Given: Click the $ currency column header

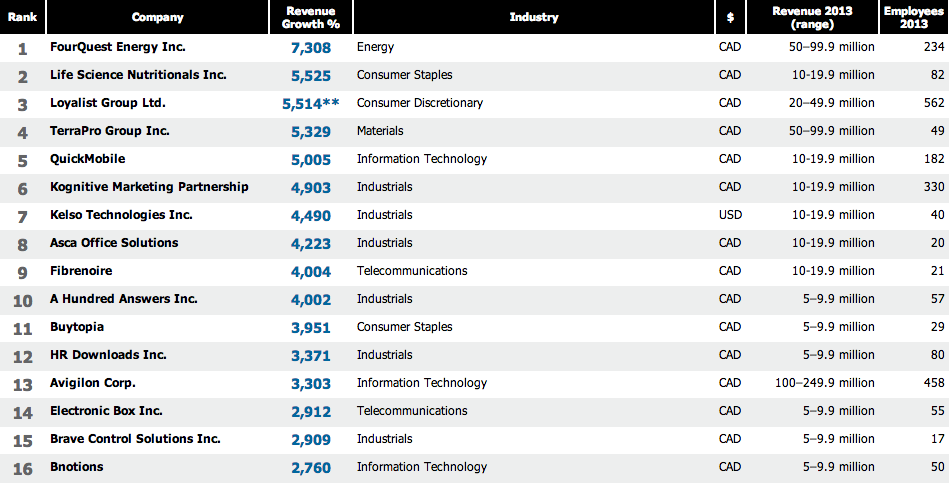Looking at the screenshot, I should (730, 17).
